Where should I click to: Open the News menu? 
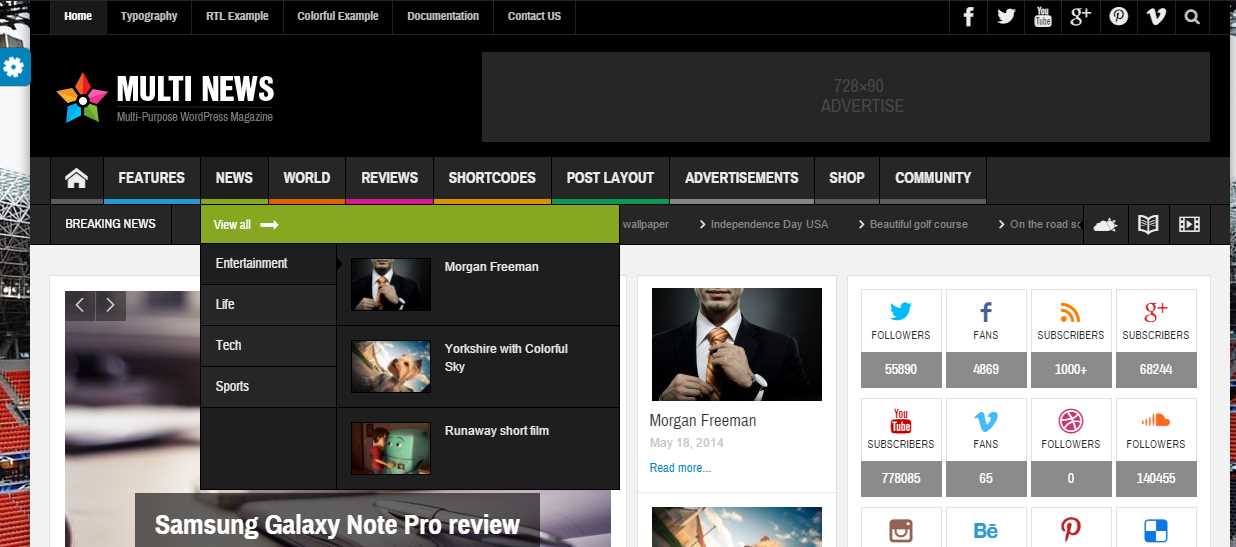(x=234, y=178)
